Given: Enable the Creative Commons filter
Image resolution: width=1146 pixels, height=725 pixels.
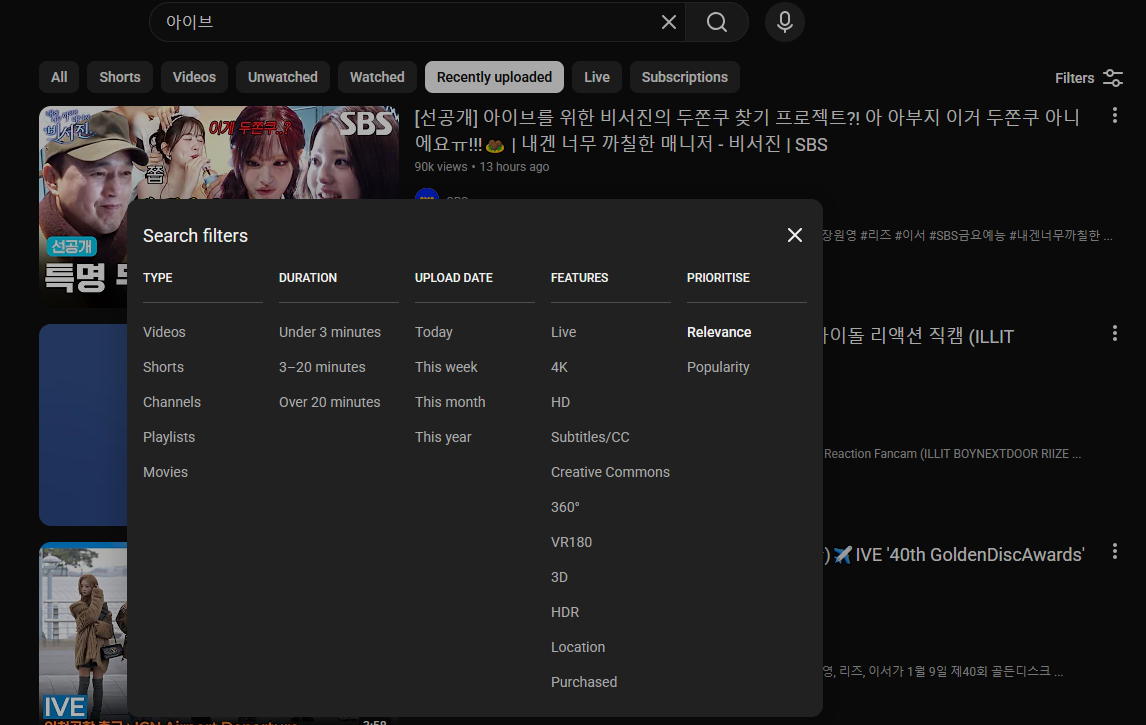Looking at the screenshot, I should pyautogui.click(x=610, y=472).
